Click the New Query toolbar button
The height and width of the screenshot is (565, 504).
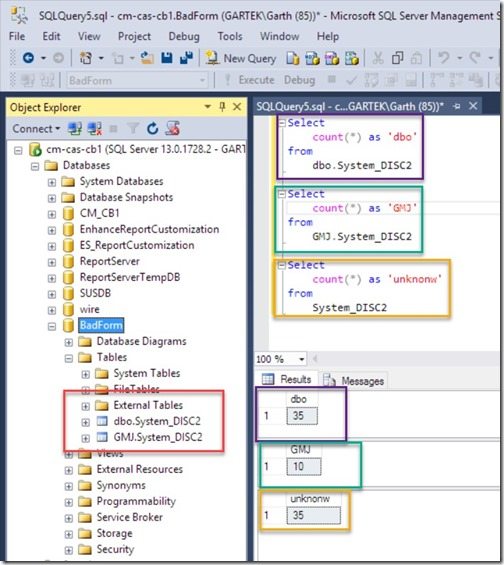click(241, 58)
